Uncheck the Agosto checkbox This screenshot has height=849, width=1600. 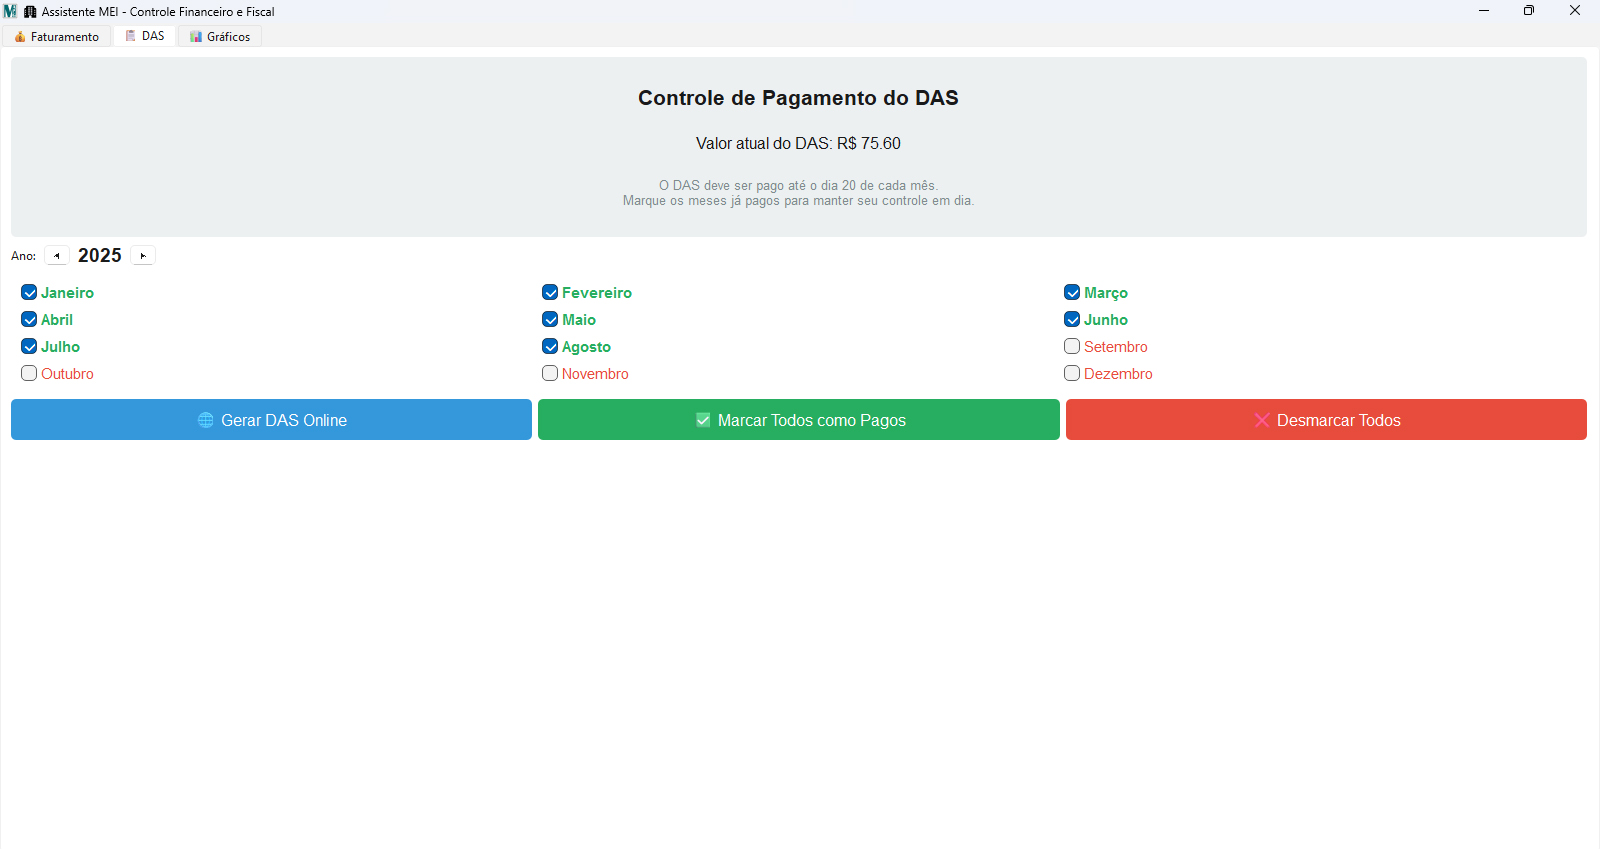click(550, 347)
